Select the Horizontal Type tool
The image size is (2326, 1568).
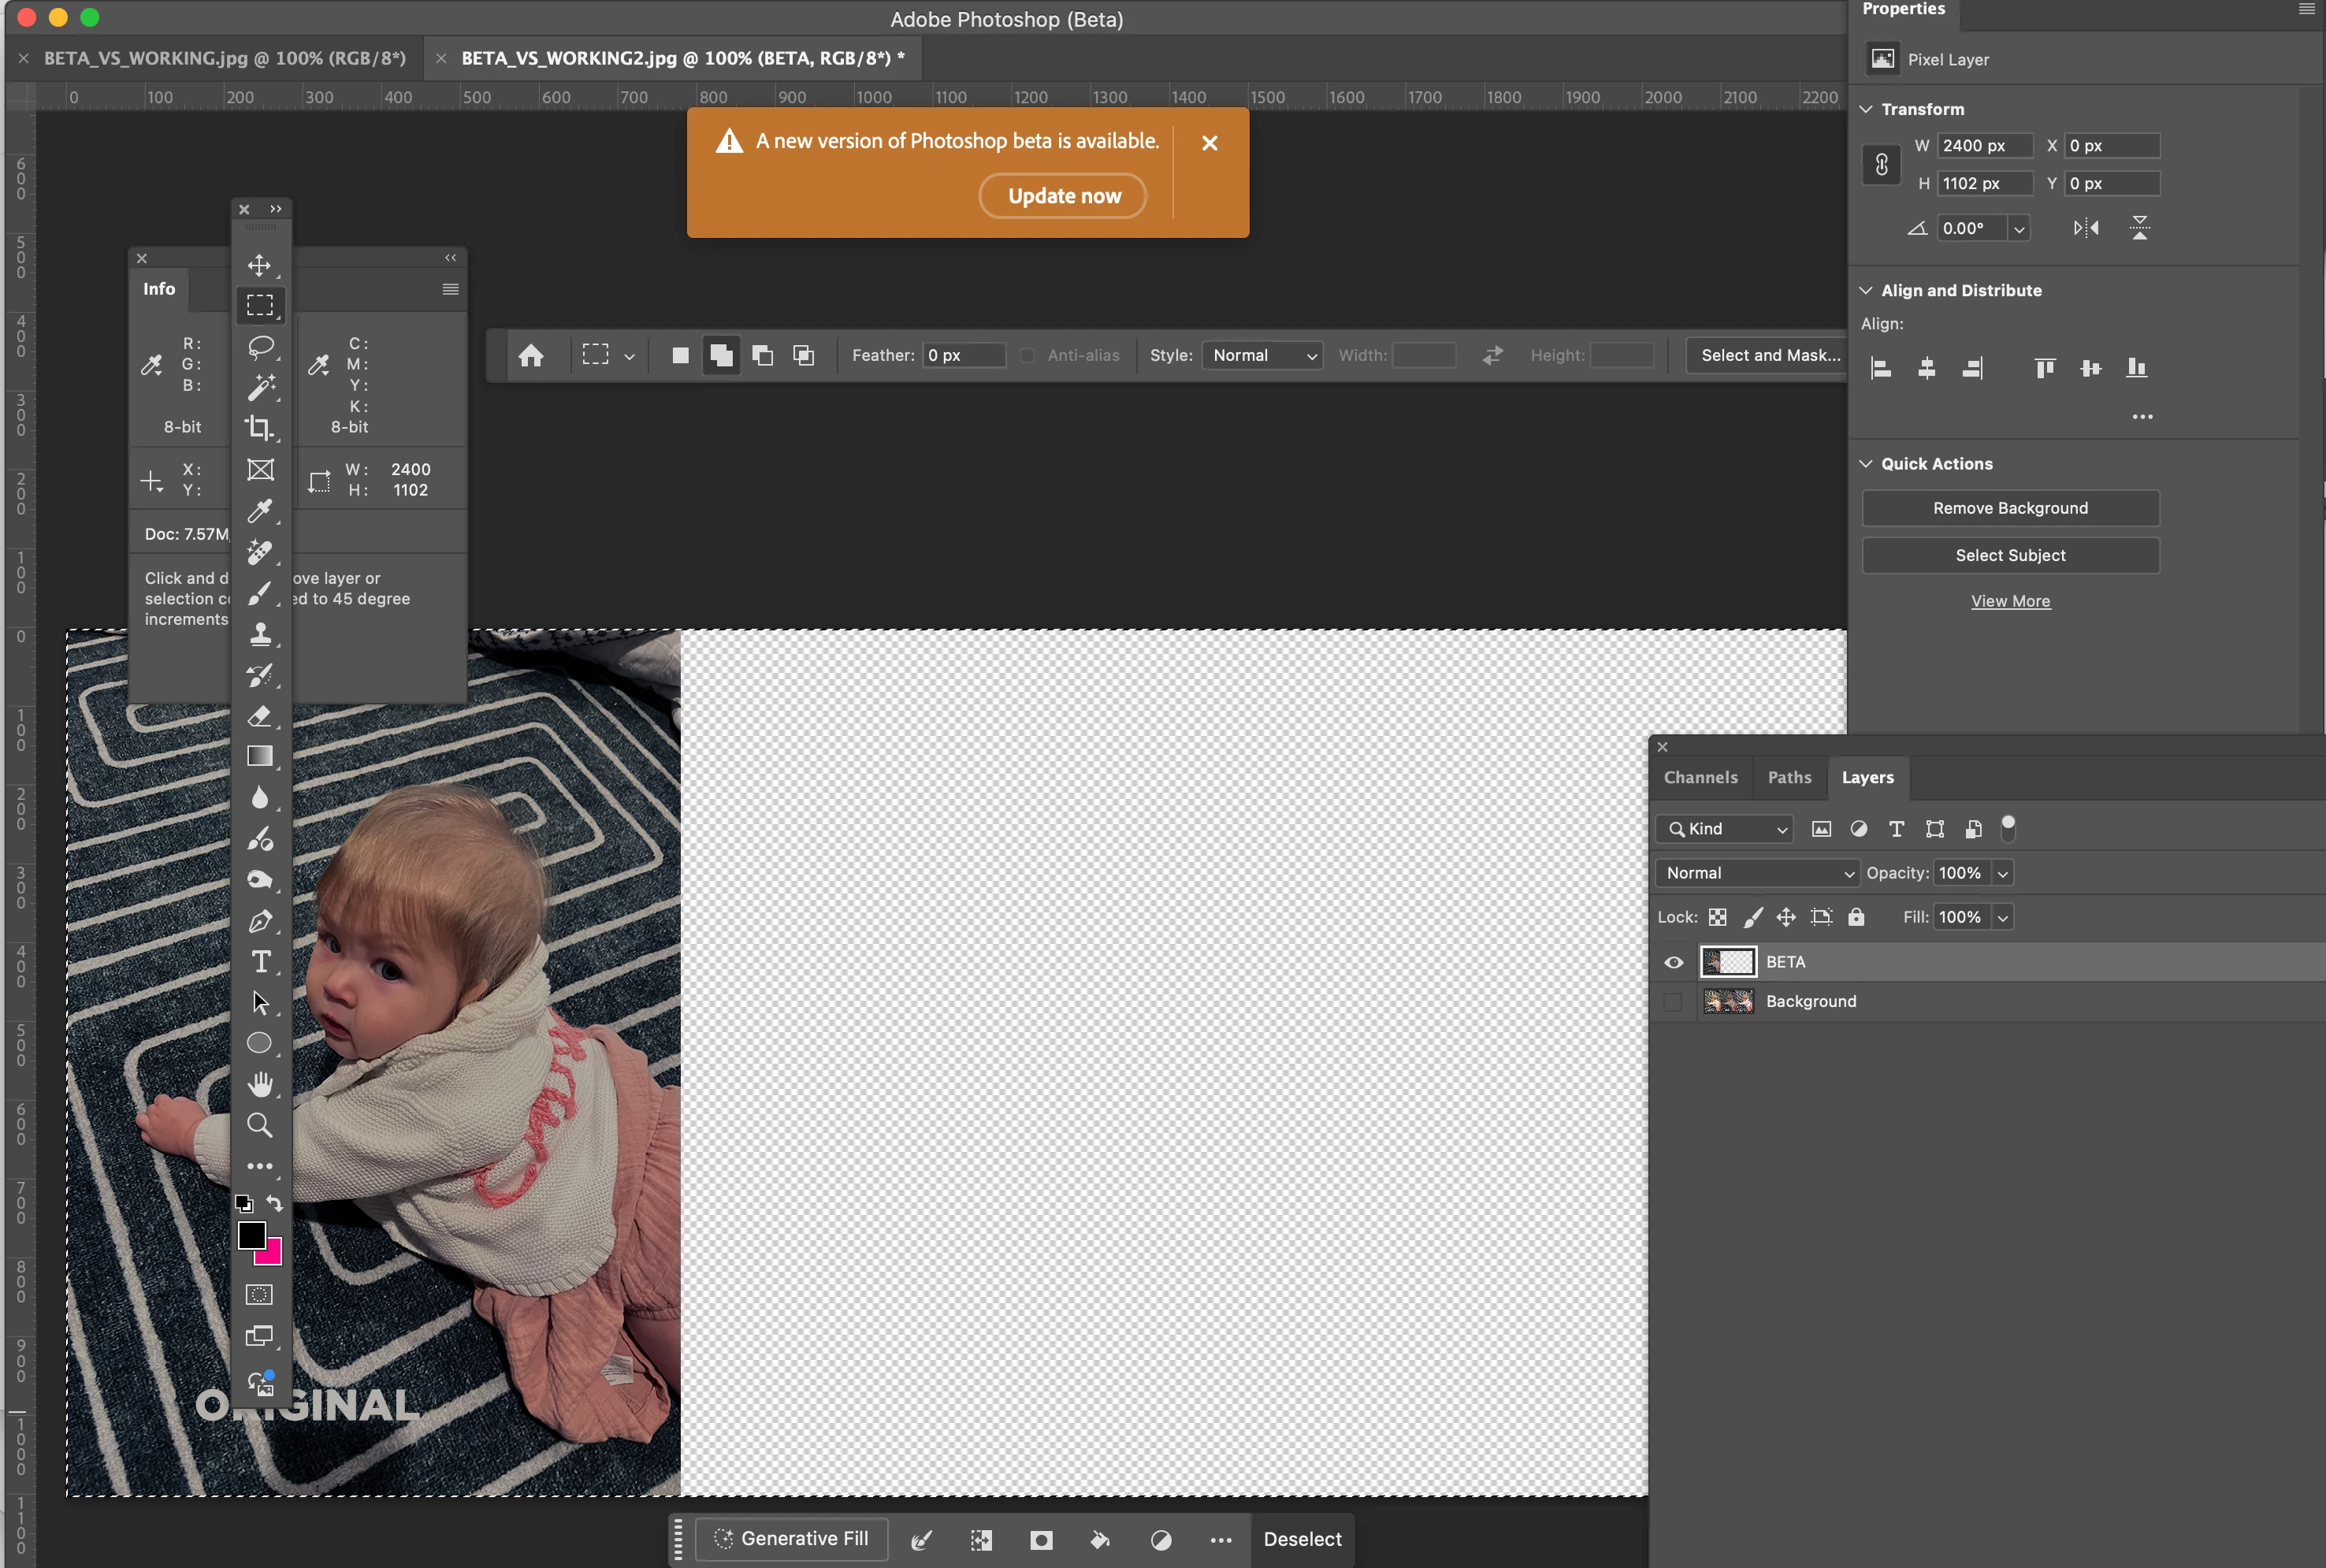260,961
